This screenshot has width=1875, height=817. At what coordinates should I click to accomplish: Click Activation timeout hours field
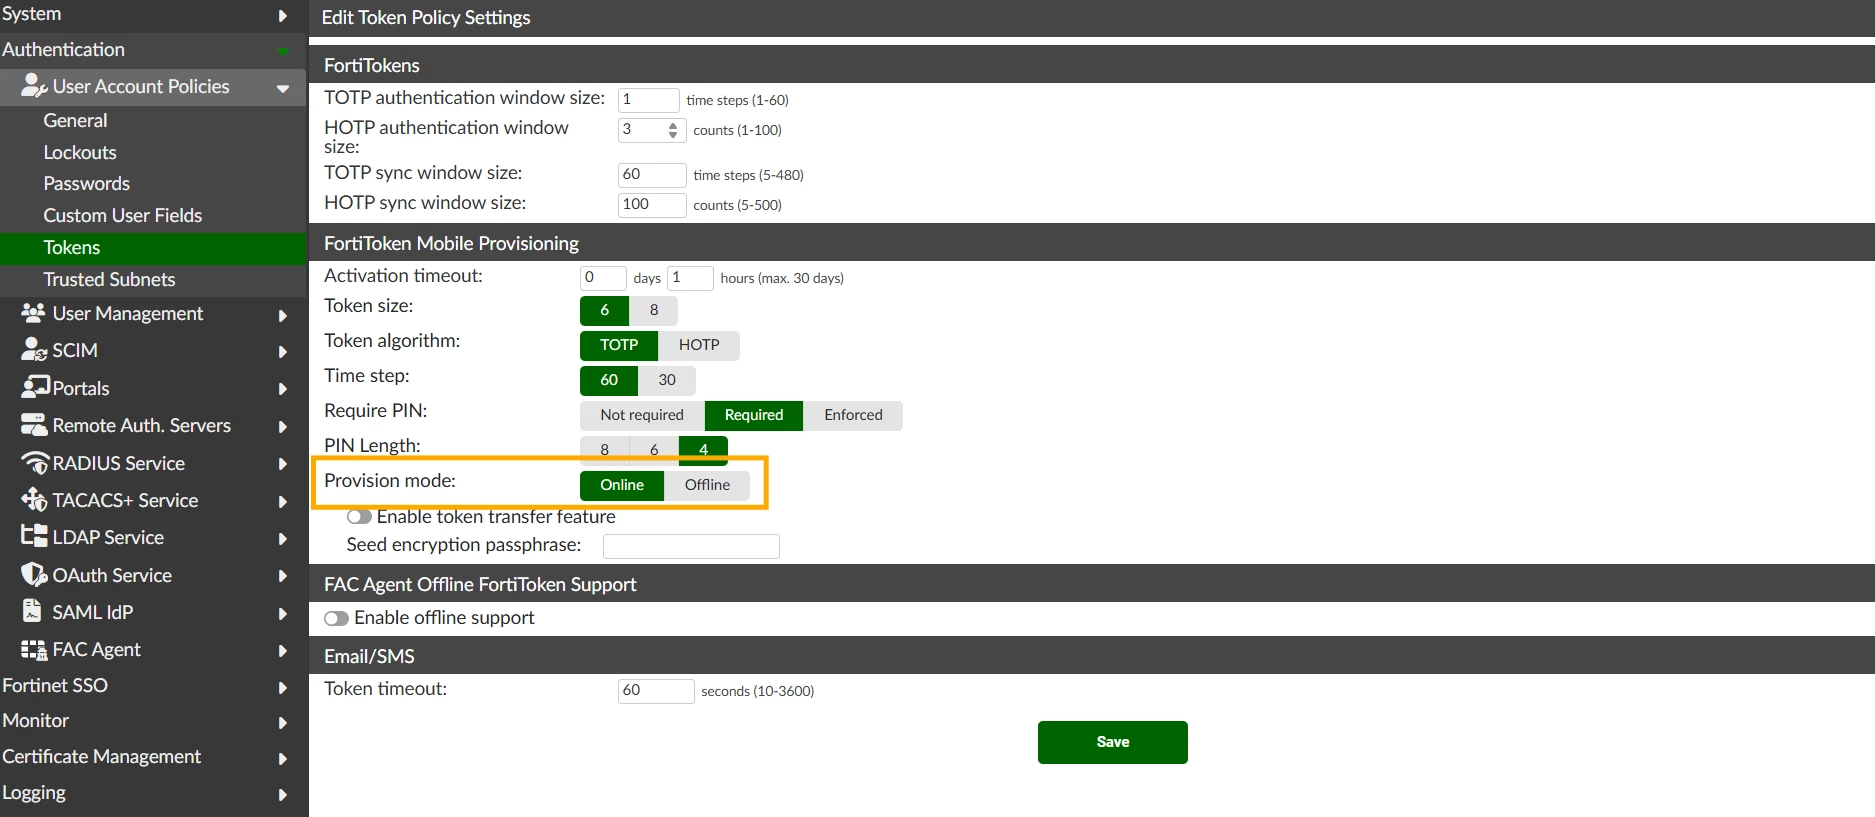pyautogui.click(x=690, y=278)
